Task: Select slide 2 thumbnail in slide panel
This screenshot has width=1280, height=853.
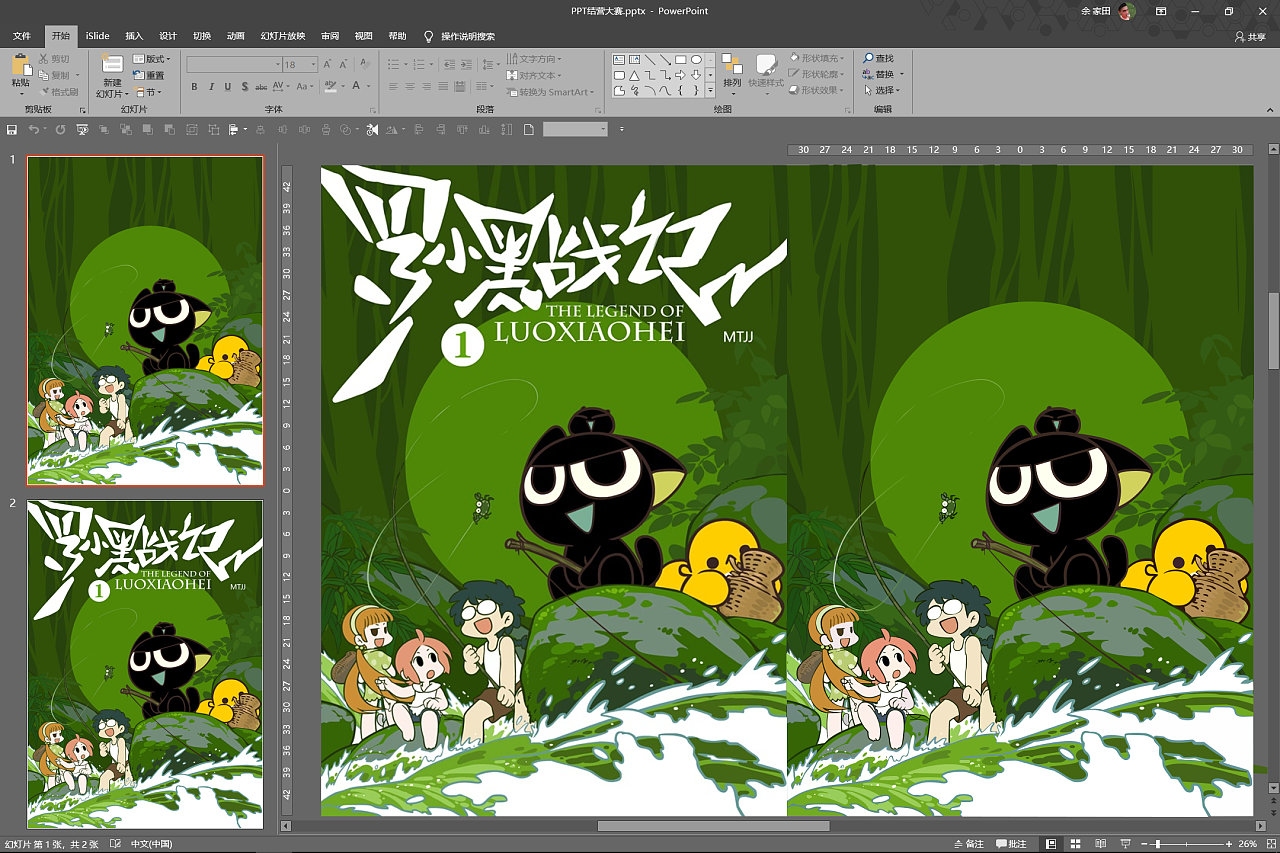Action: [x=145, y=664]
